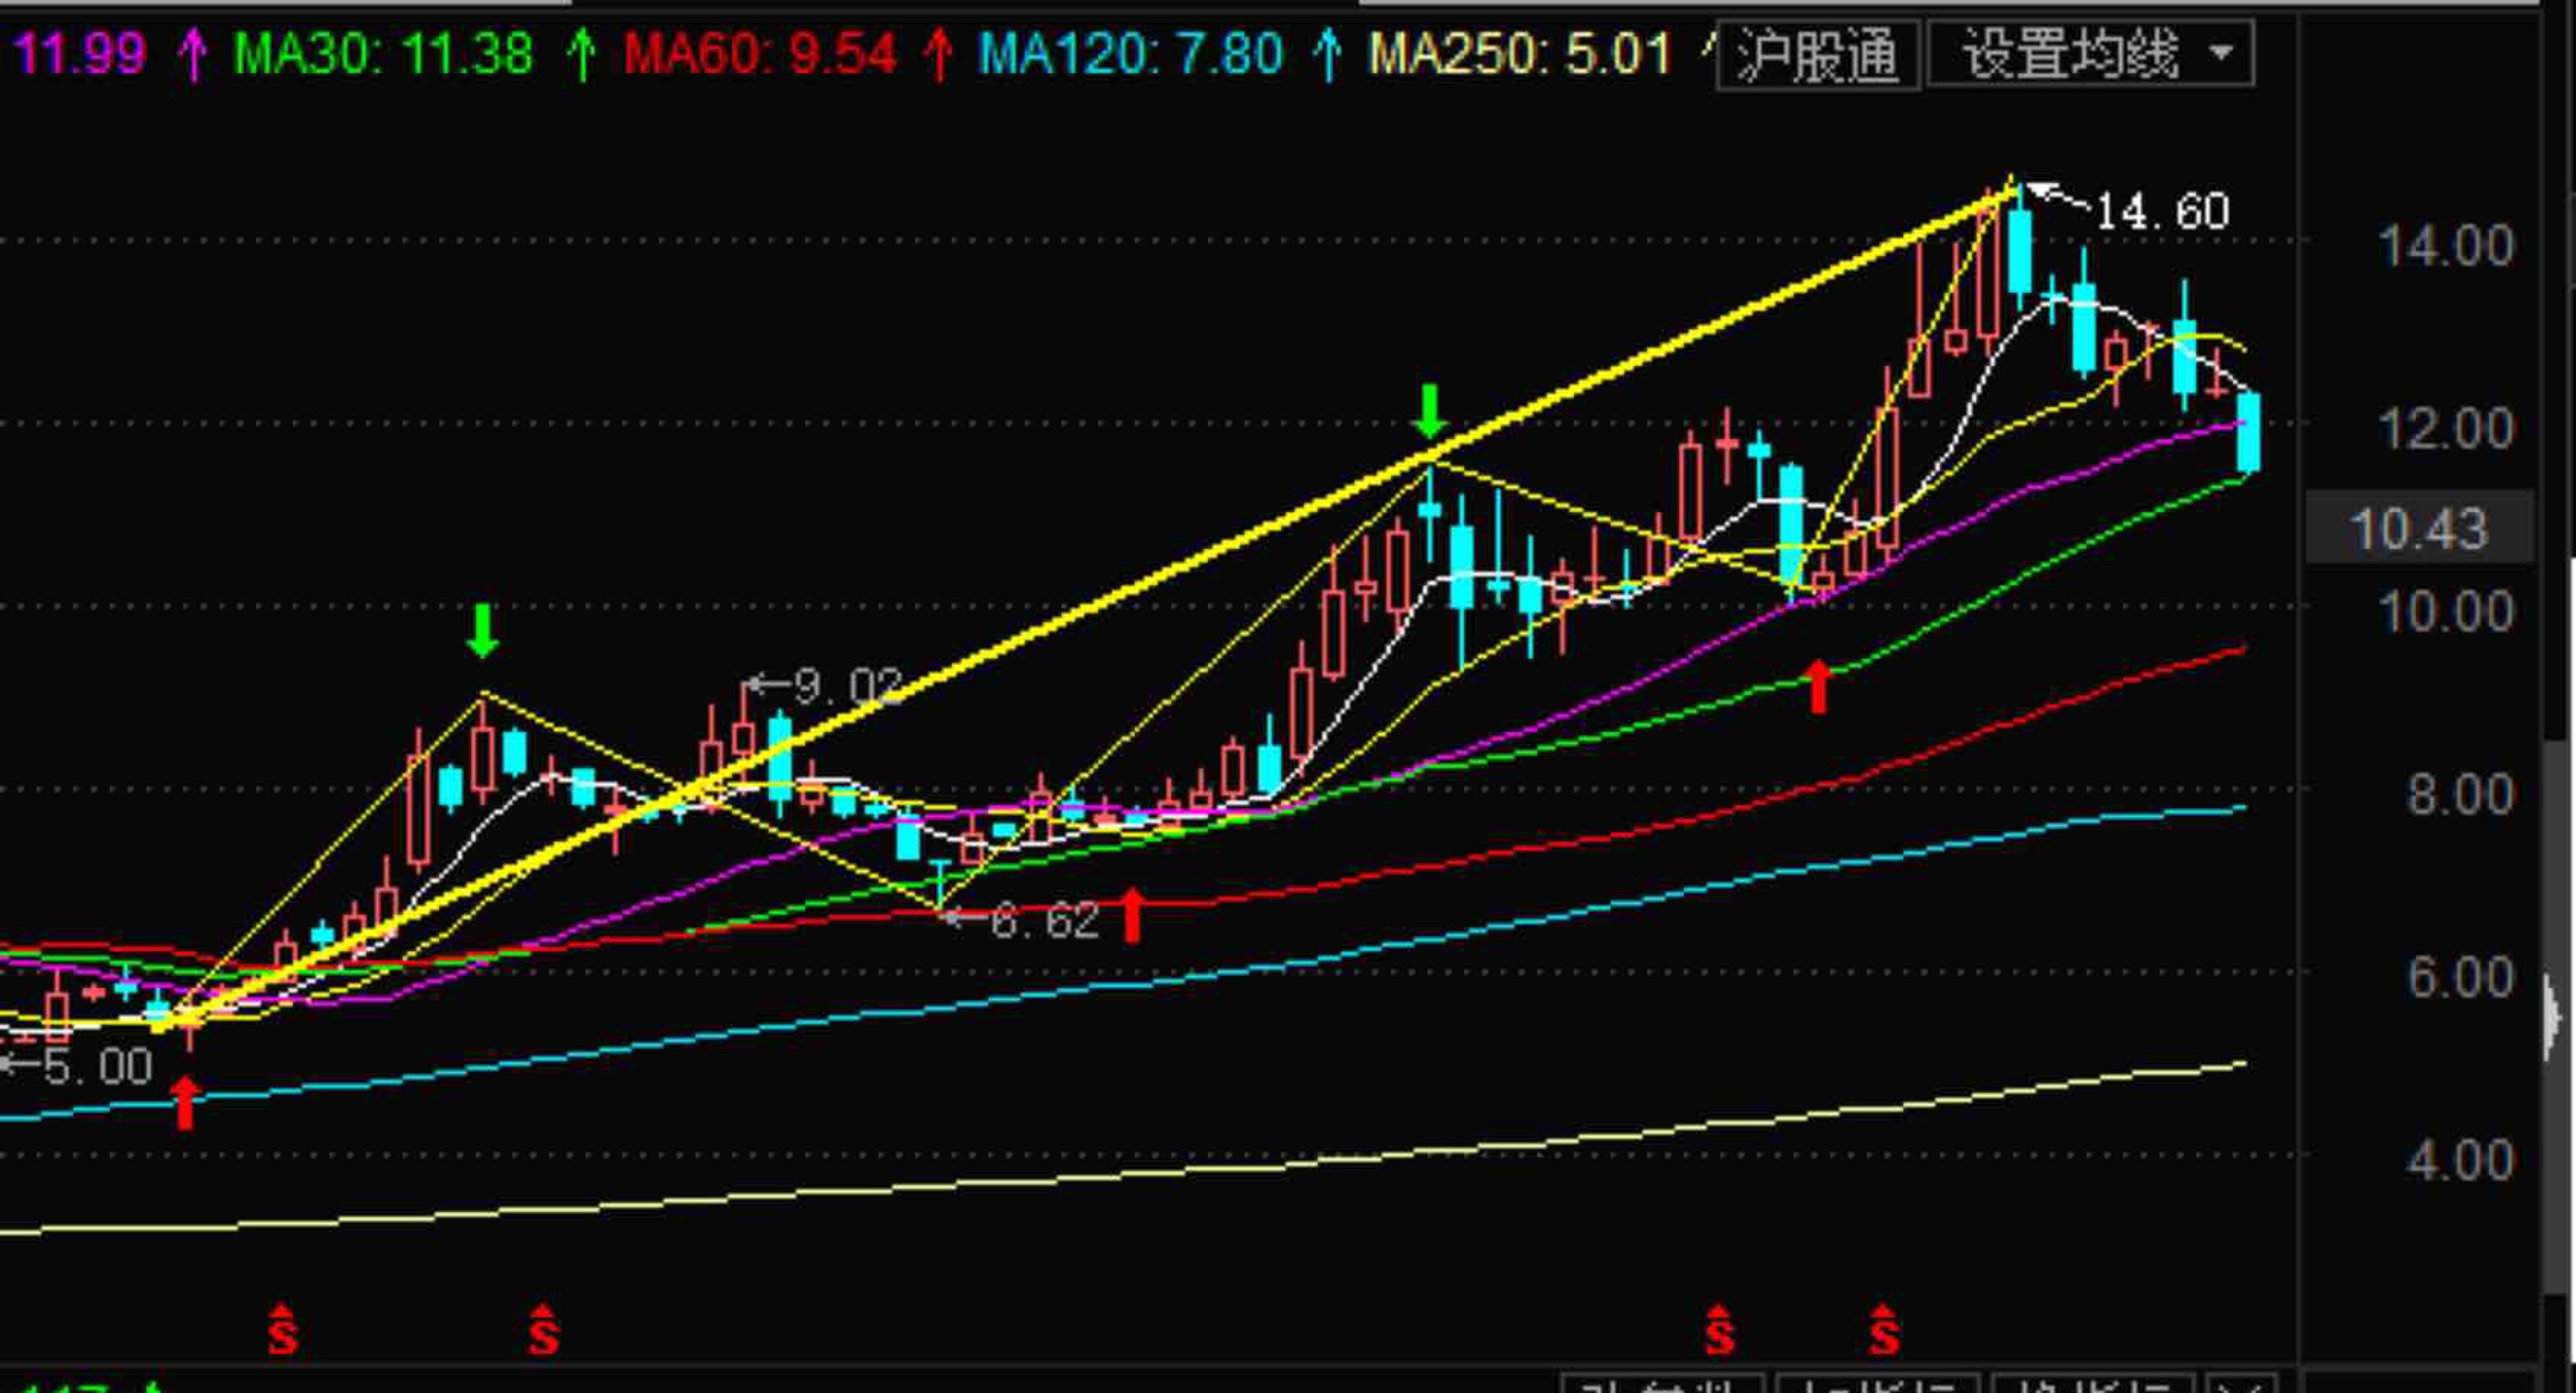Click the 8.00 price axis label
The width and height of the screenshot is (2576, 1393).
click(2460, 794)
